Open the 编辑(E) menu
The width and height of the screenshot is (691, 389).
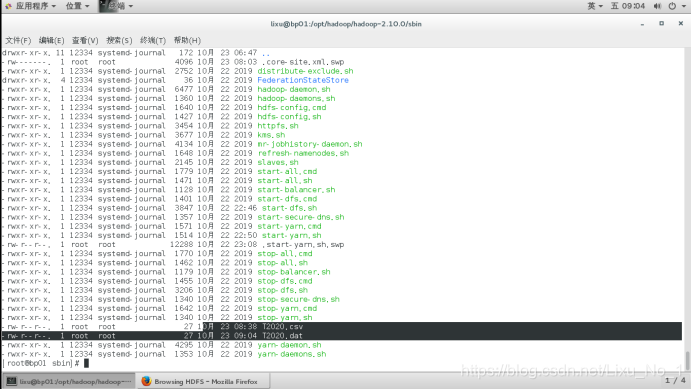[52, 41]
